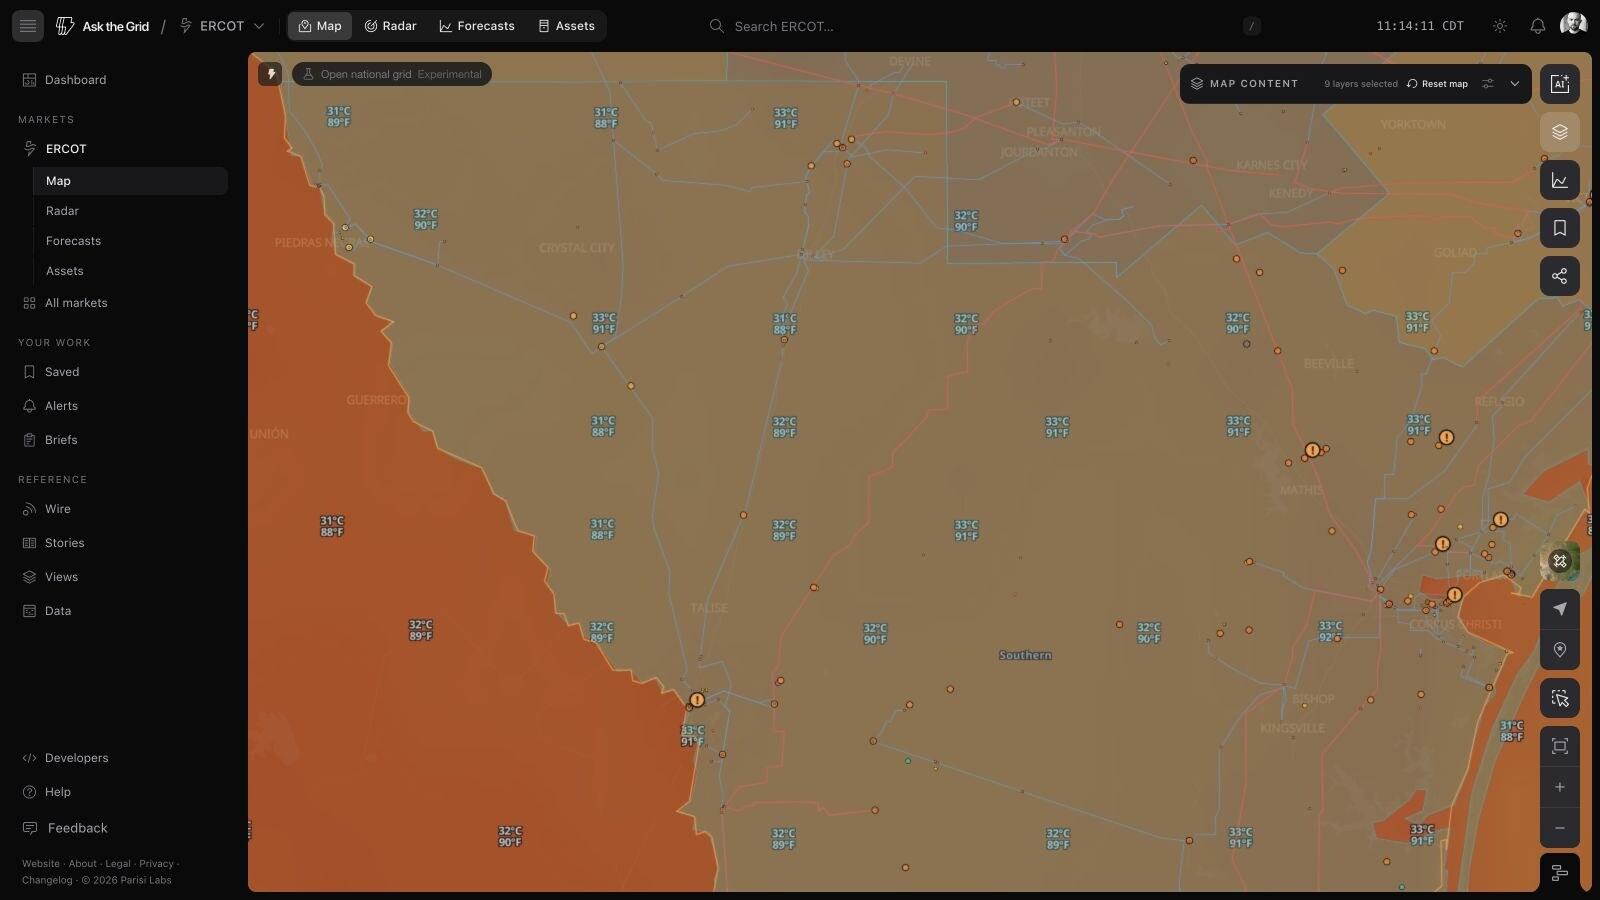
Task: Click the pin location marker button
Action: 1560,650
